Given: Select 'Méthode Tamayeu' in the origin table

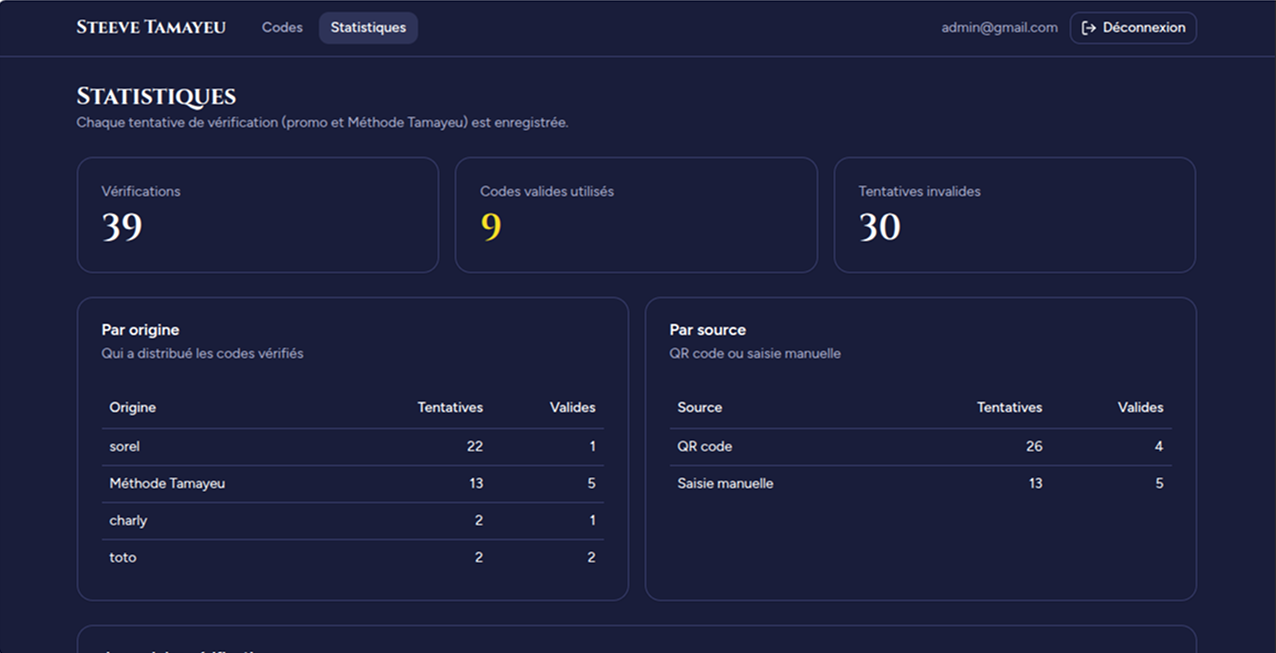Looking at the screenshot, I should 167,483.
